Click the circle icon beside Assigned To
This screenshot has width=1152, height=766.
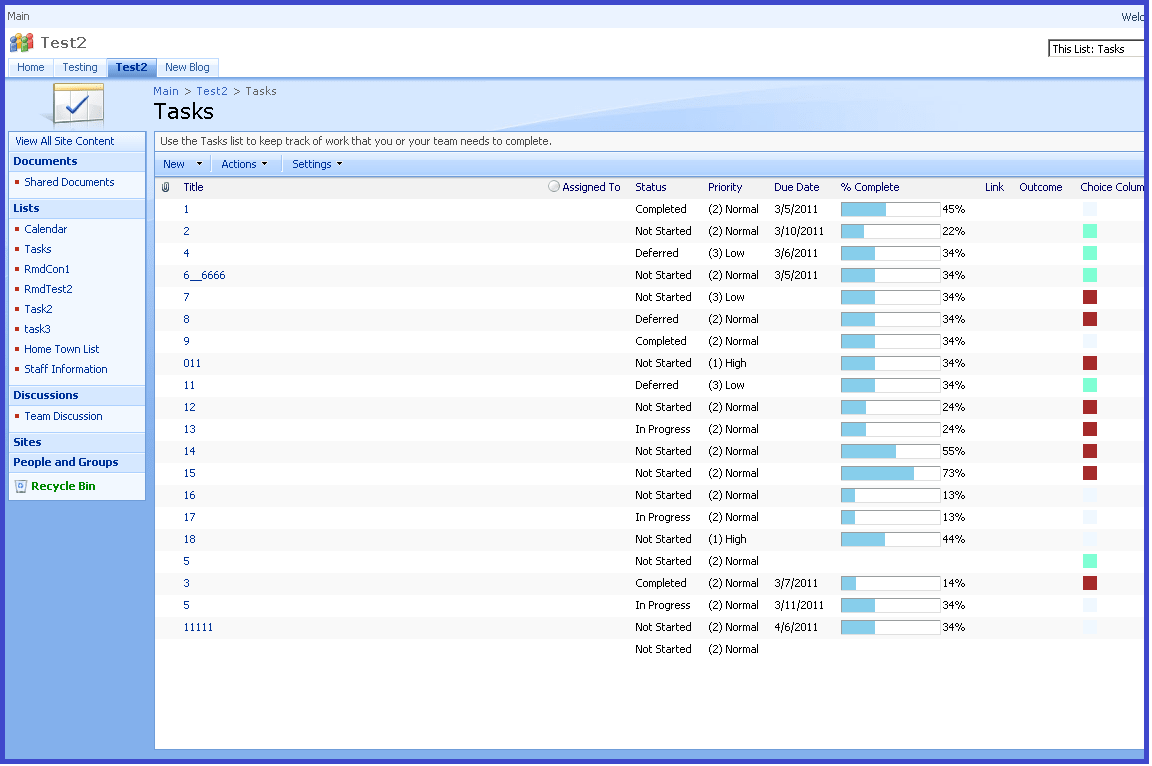tap(554, 187)
